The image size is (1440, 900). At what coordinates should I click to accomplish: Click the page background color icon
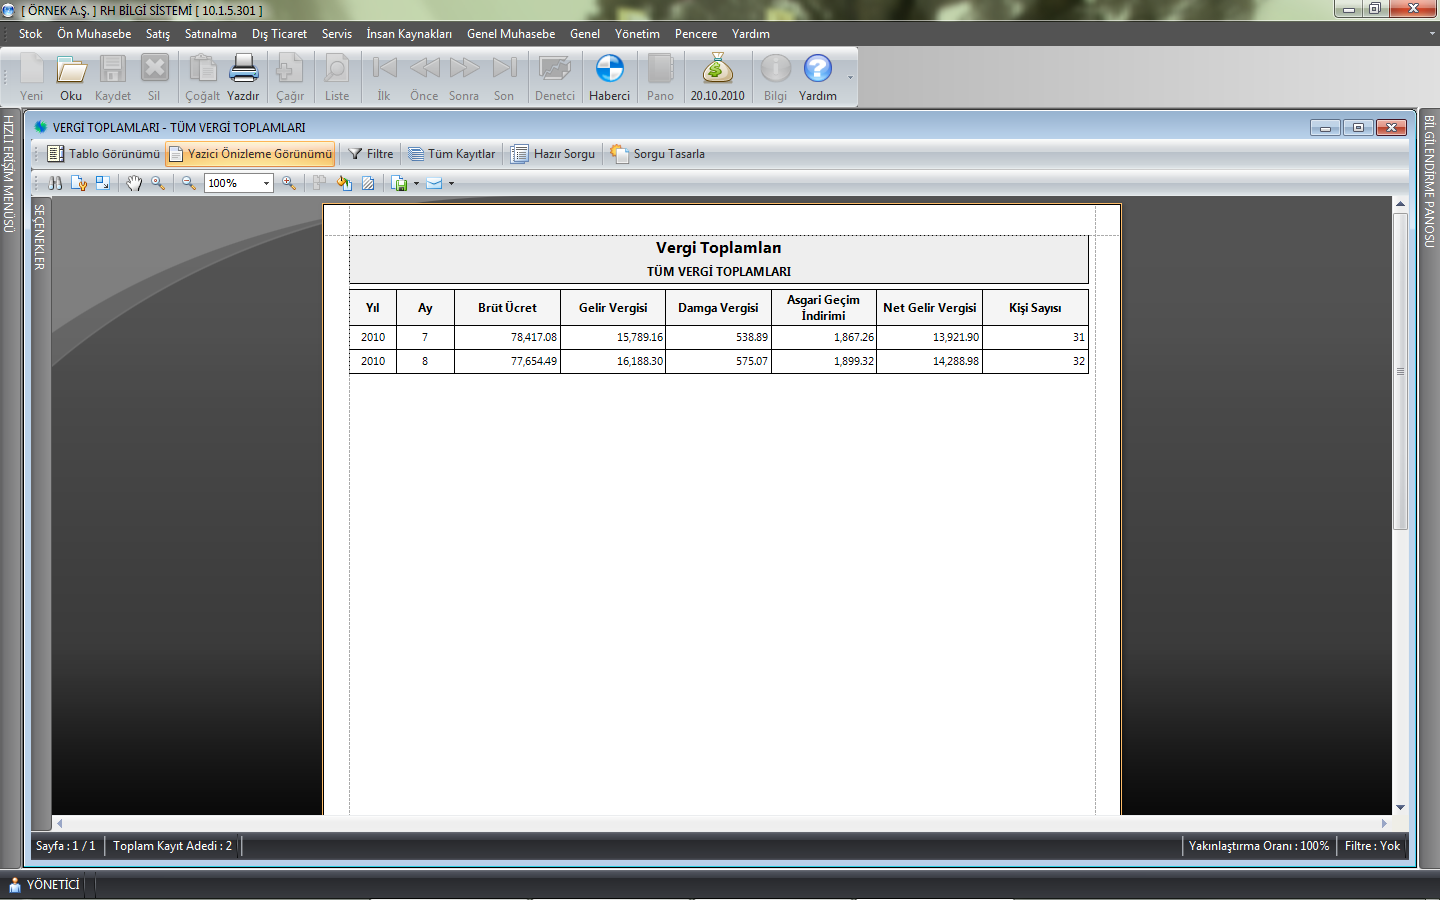coord(344,183)
